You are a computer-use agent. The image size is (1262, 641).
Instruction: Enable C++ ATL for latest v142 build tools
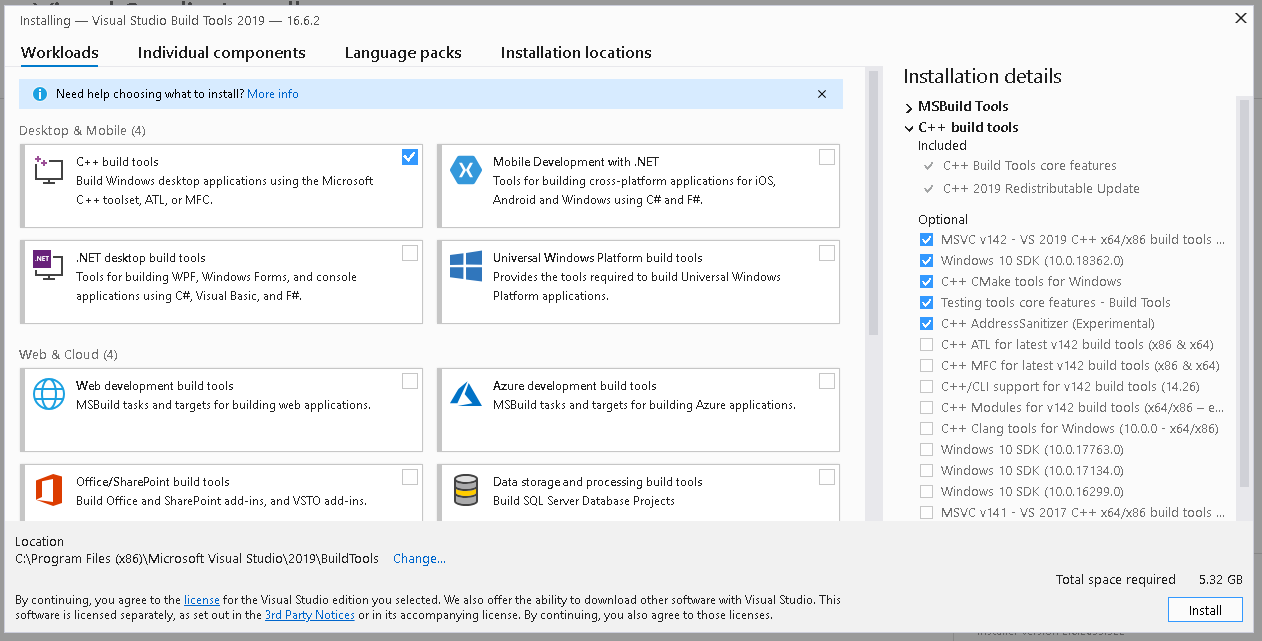[x=925, y=344]
